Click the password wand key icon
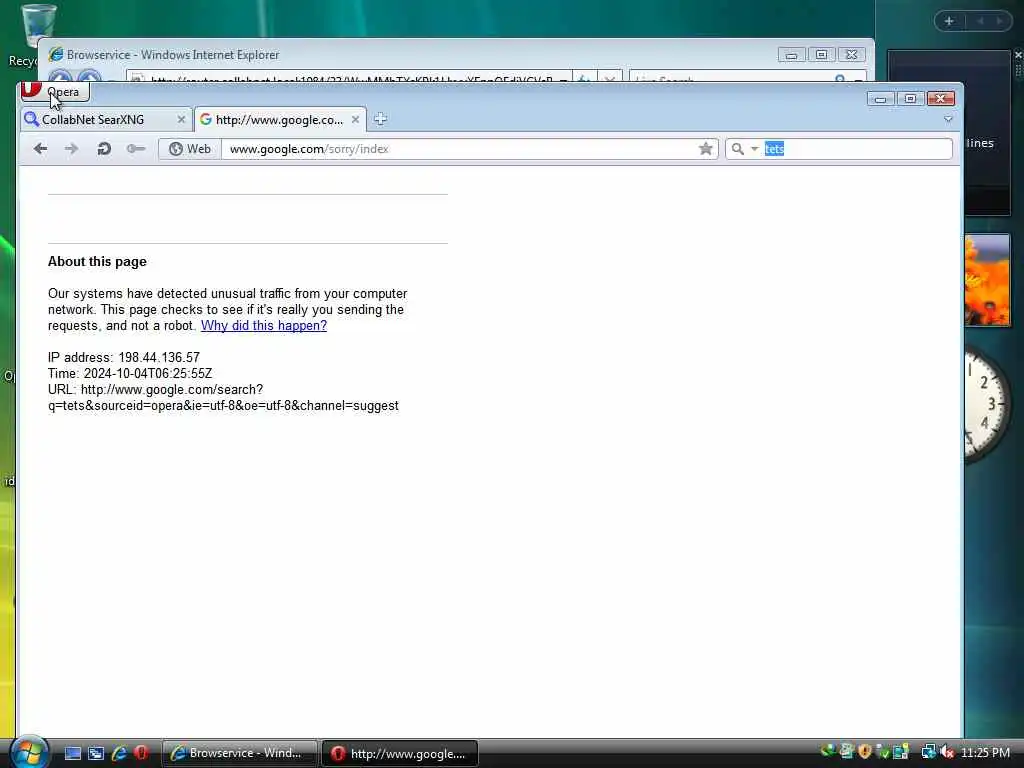This screenshot has width=1024, height=768. click(x=136, y=149)
